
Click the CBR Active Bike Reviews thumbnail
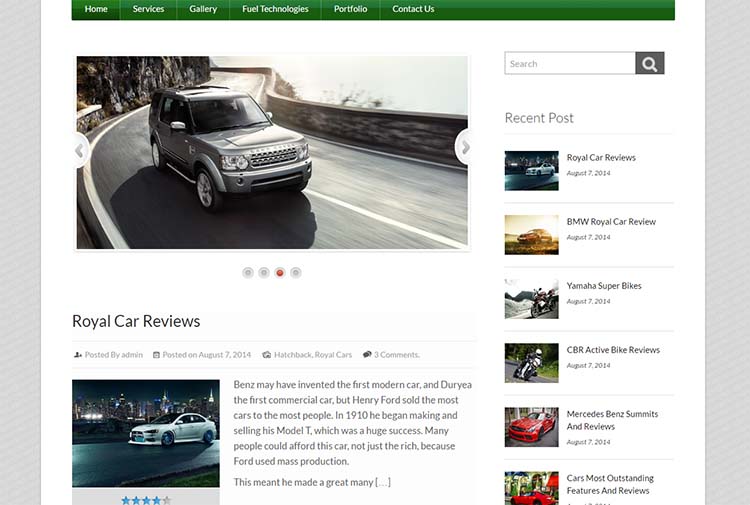click(531, 363)
